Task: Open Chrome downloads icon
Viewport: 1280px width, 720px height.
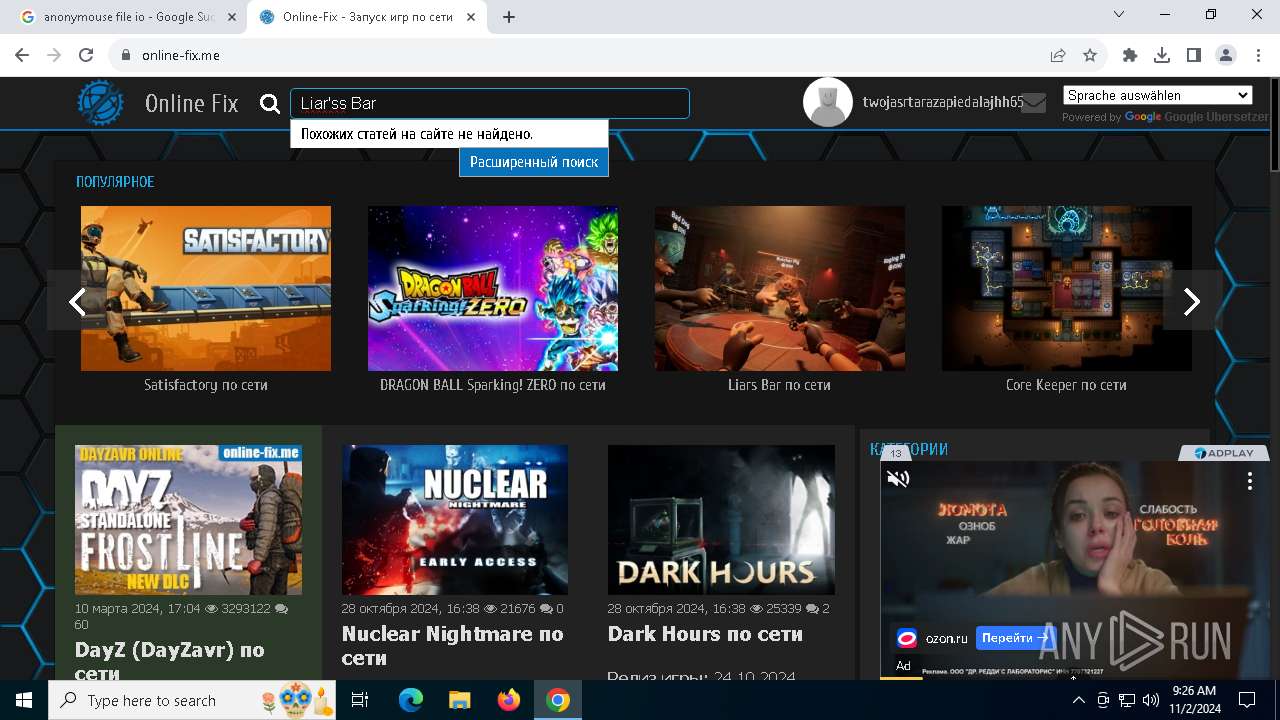Action: [x=1162, y=55]
